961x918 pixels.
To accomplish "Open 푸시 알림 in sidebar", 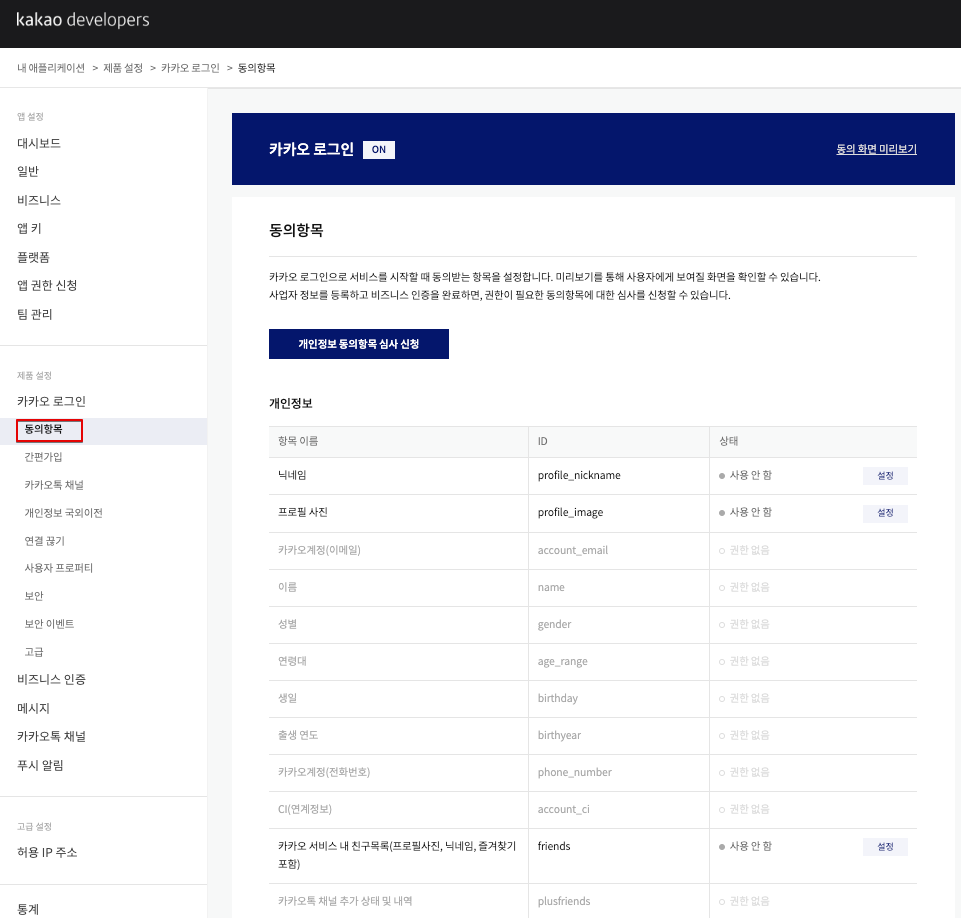I will point(40,765).
